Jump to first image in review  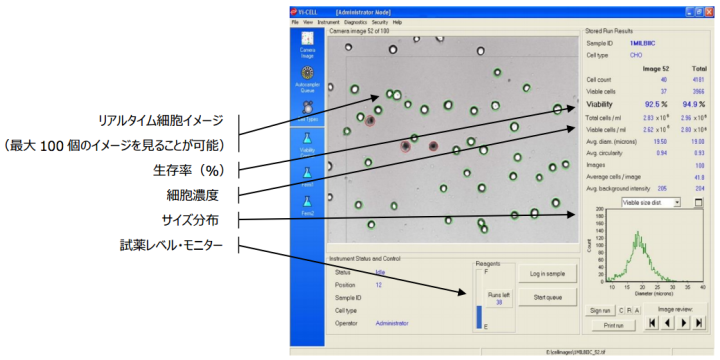pos(652,323)
